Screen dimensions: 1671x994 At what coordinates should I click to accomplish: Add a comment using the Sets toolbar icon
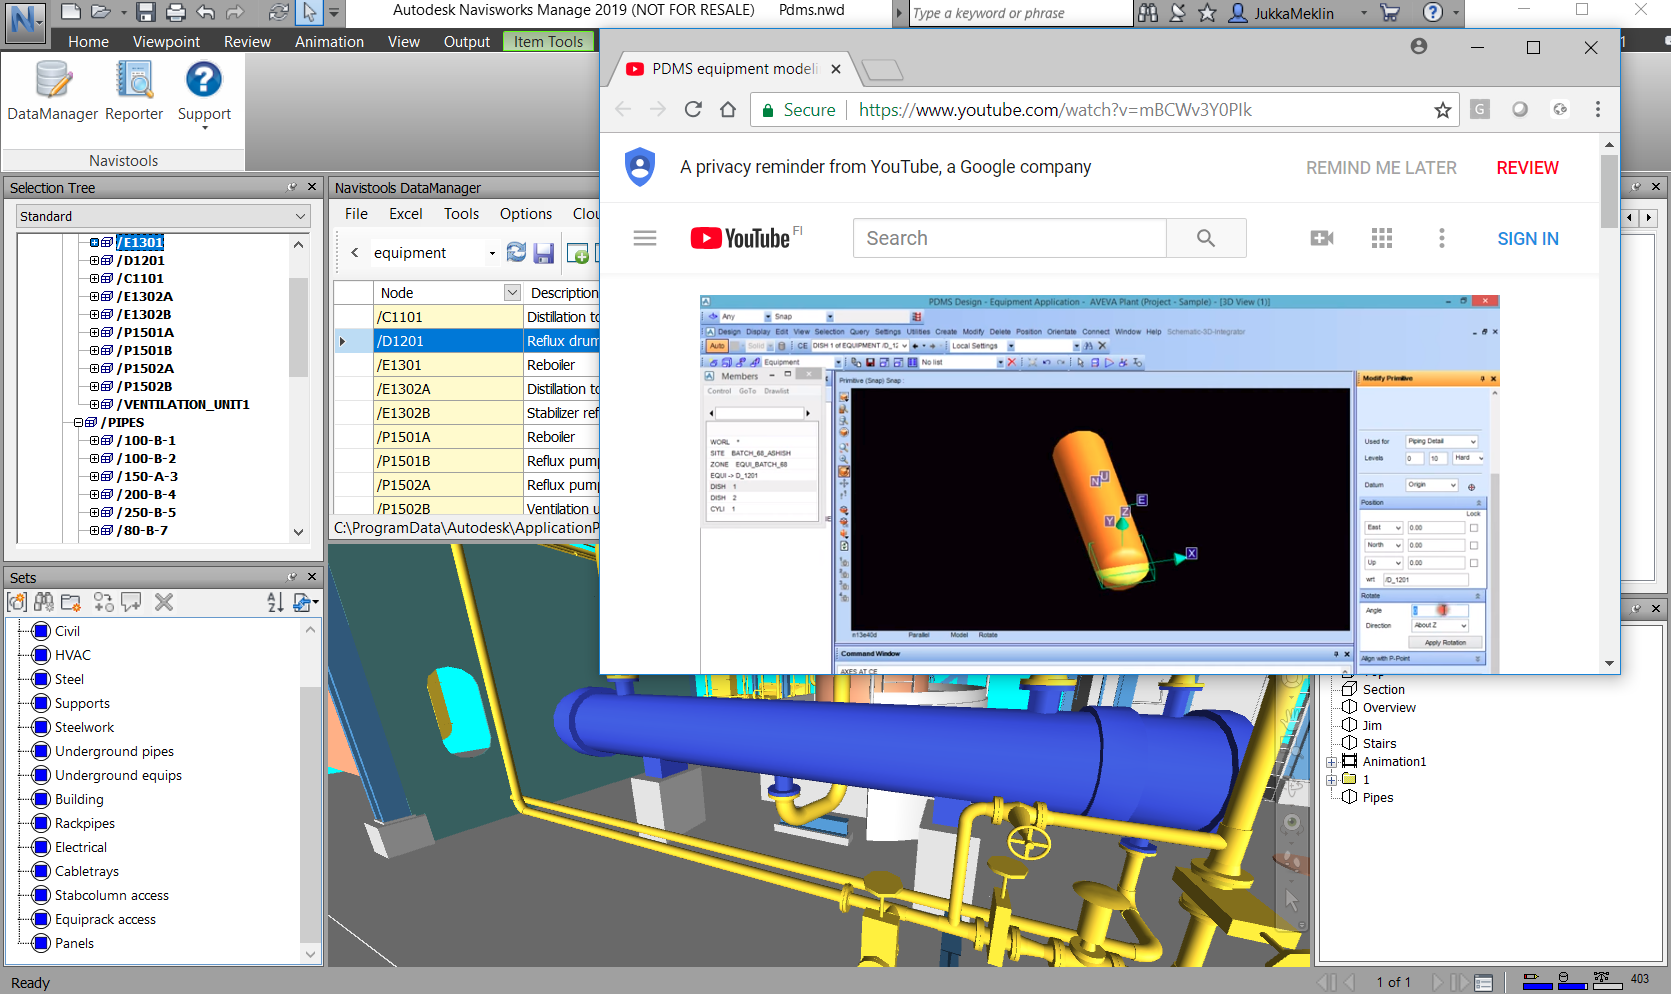pyautogui.click(x=131, y=602)
